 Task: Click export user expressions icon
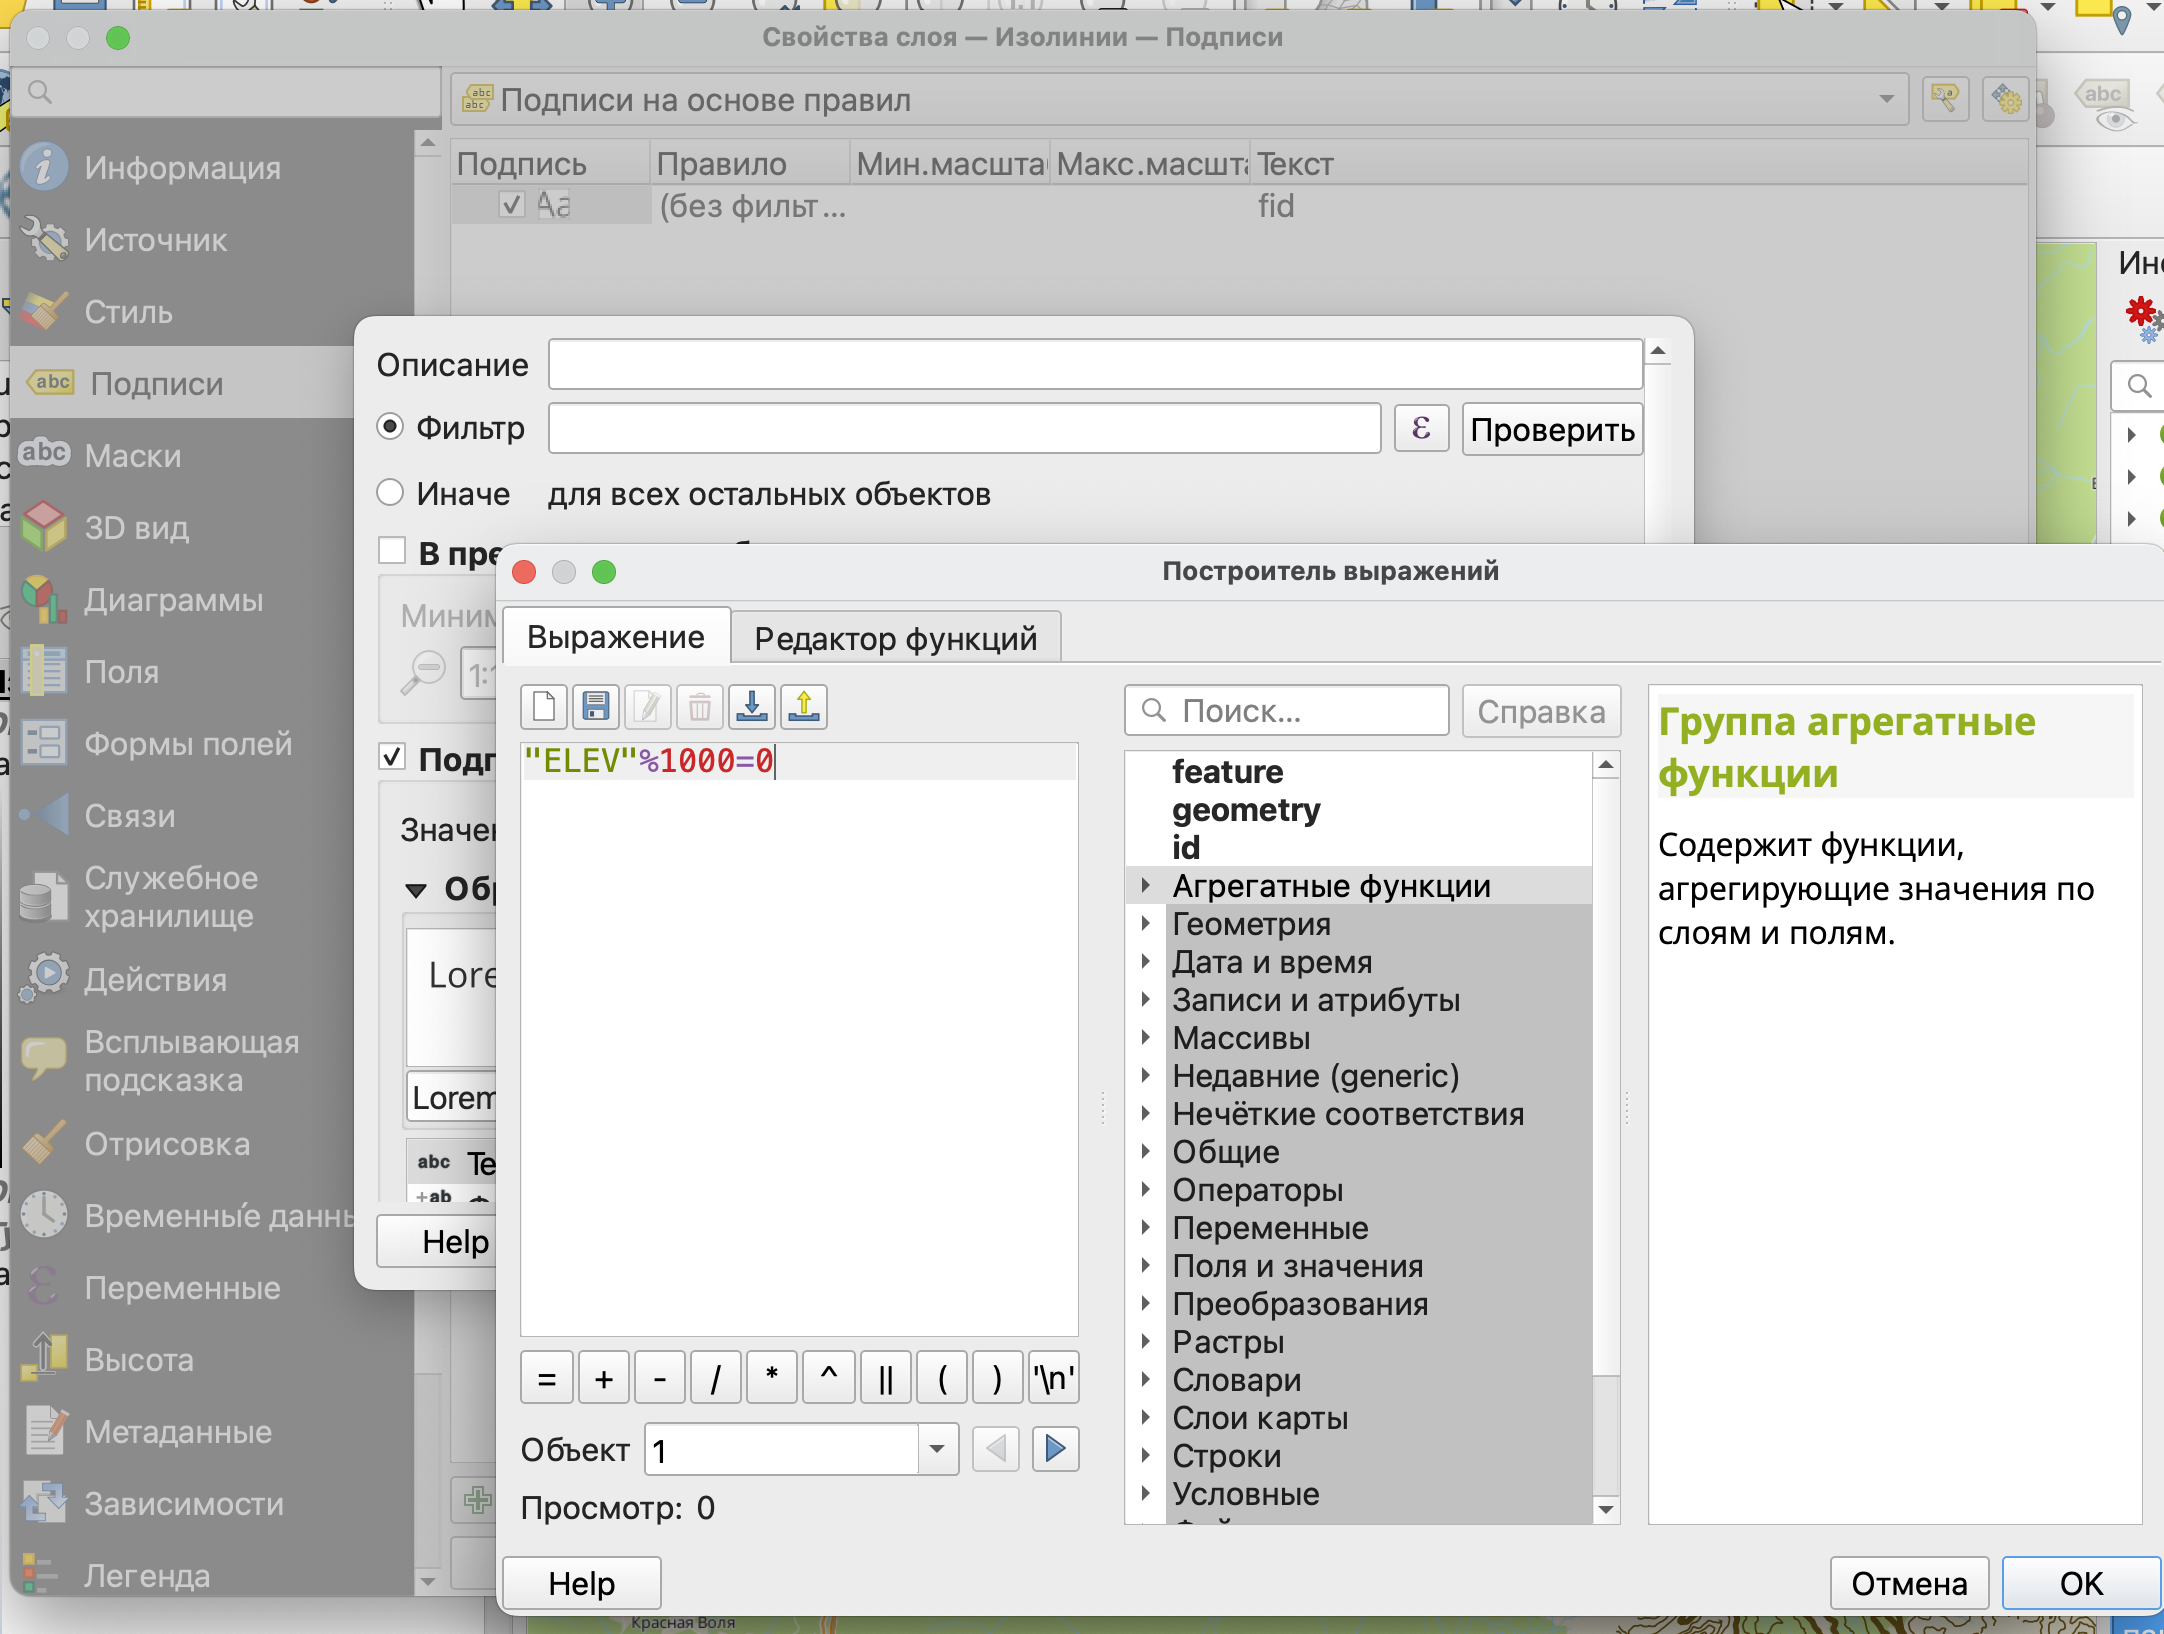tap(804, 708)
